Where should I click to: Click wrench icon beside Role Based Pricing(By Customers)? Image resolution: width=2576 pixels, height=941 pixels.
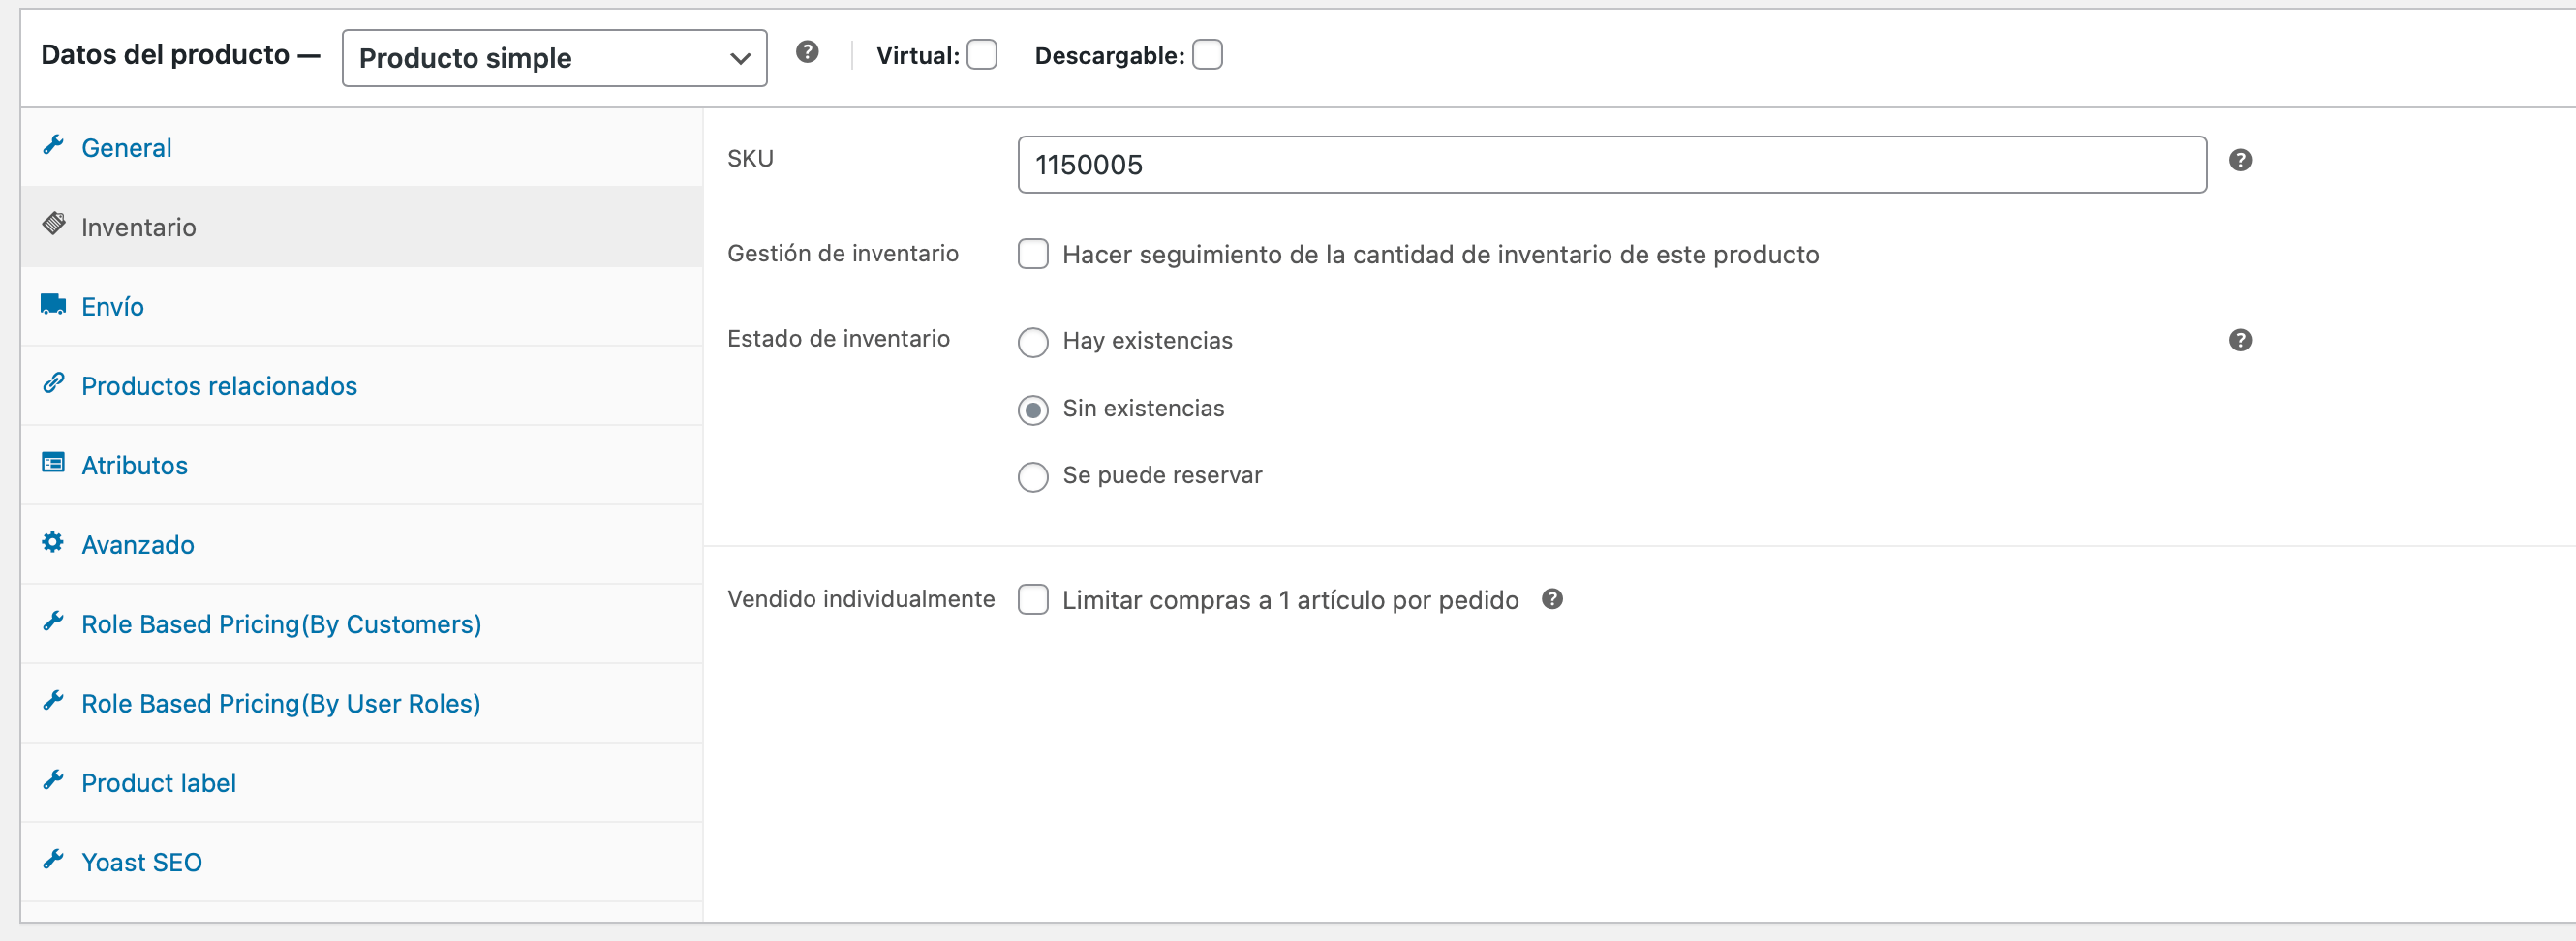point(54,621)
